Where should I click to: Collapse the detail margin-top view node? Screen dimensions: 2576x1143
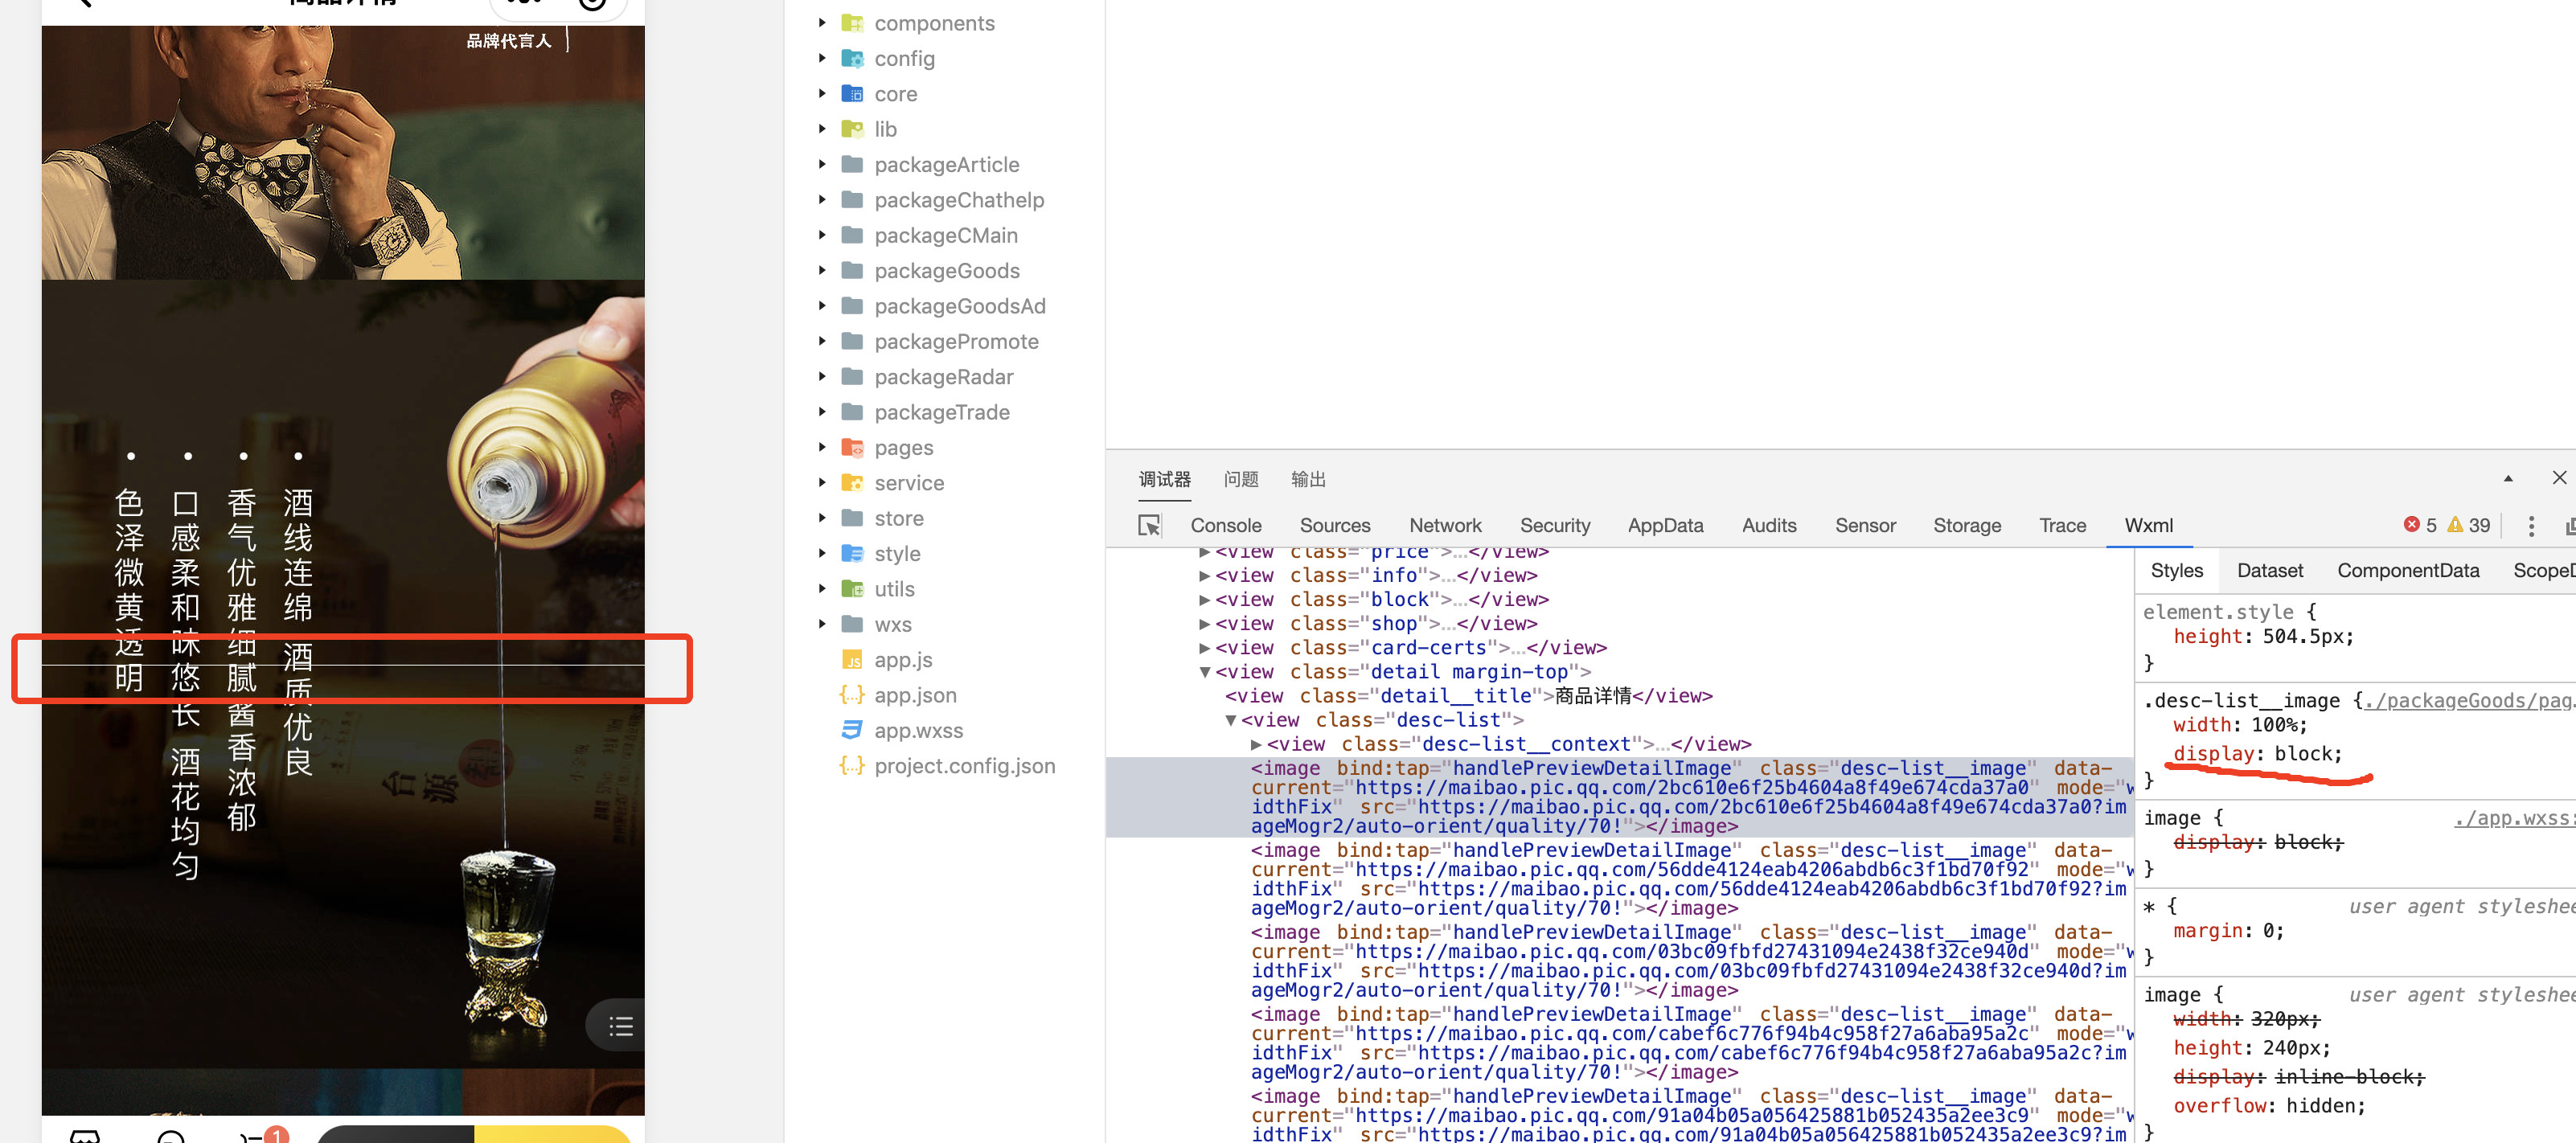tap(1204, 671)
